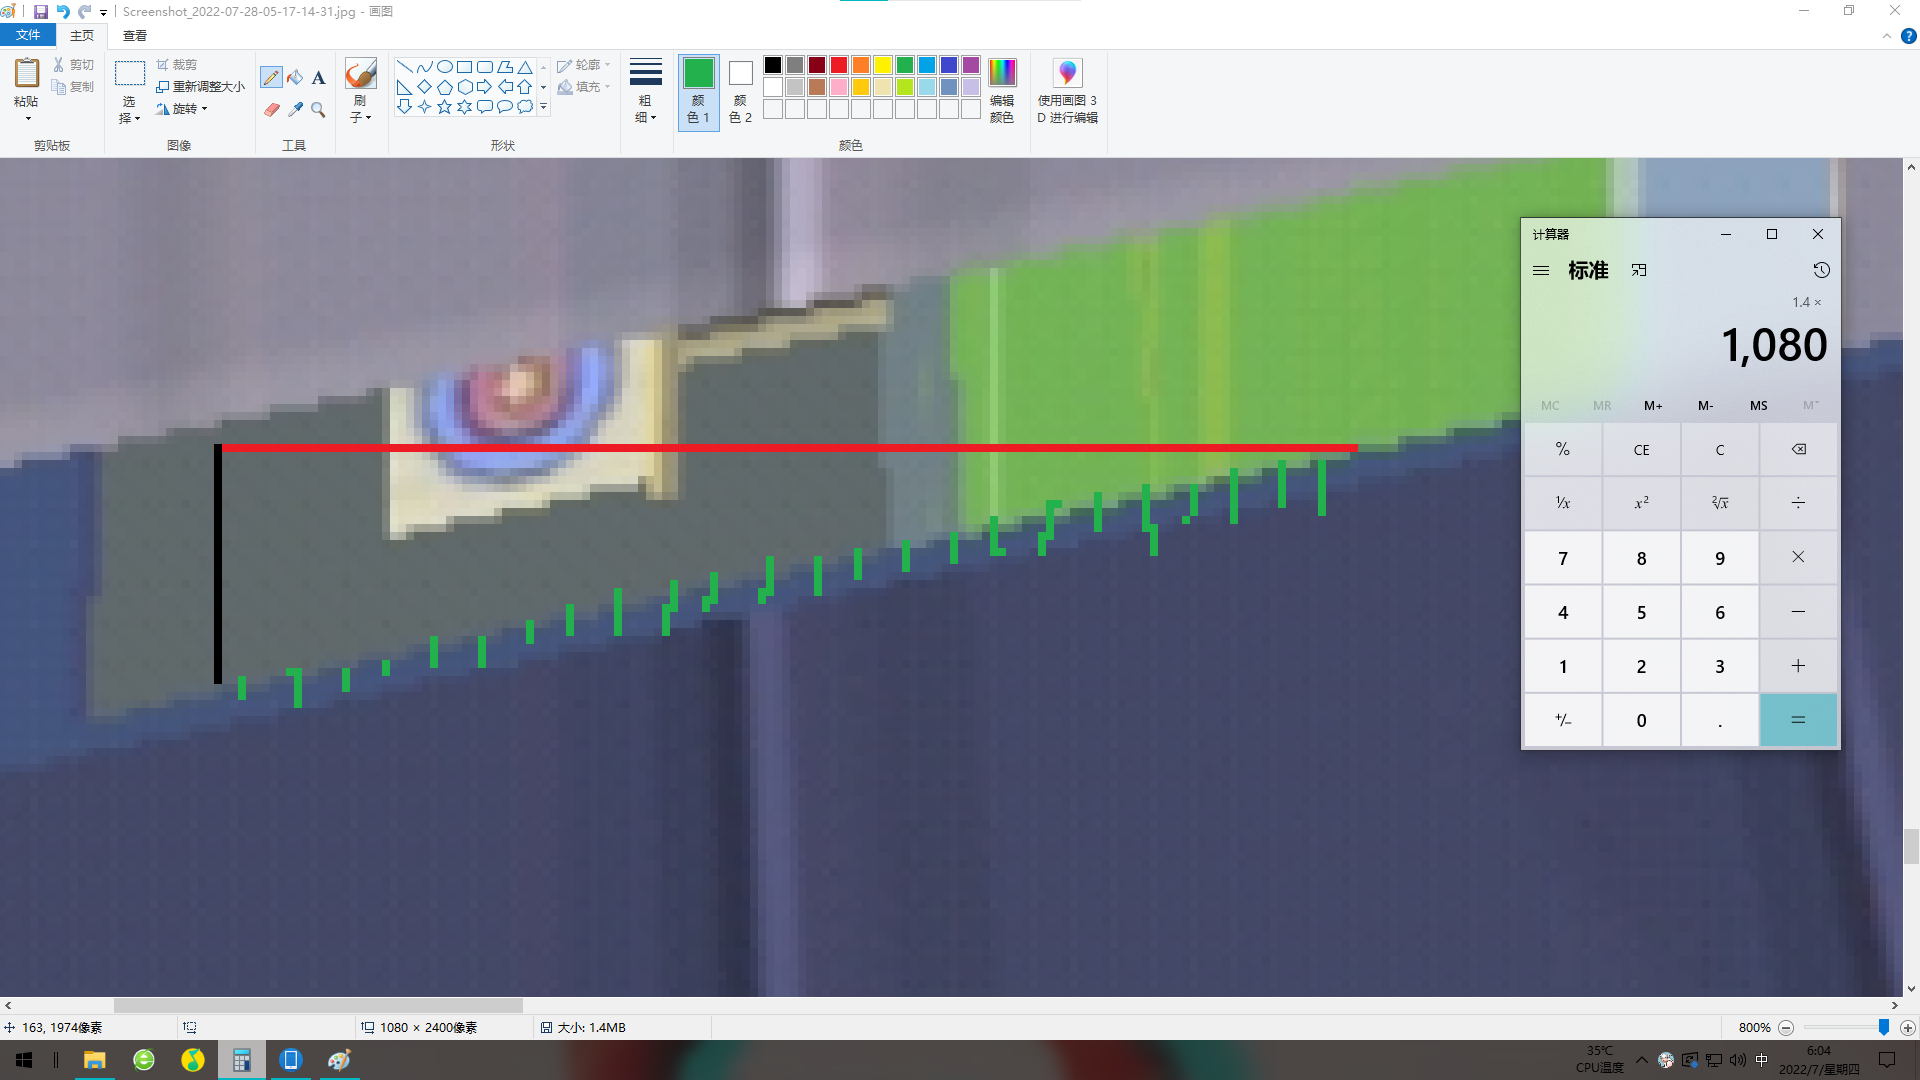Open the line thickness dropdown

tap(645, 92)
